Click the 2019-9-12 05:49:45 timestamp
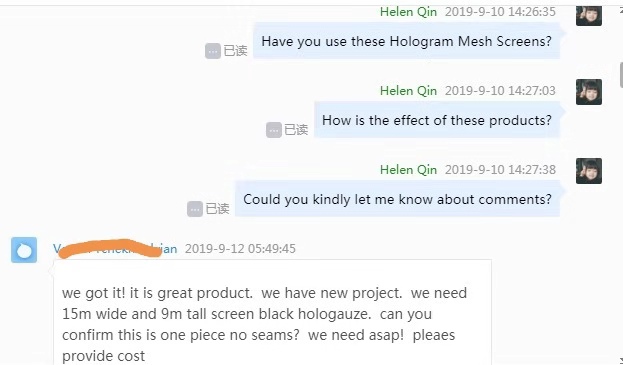The height and width of the screenshot is (365, 623). pos(240,249)
